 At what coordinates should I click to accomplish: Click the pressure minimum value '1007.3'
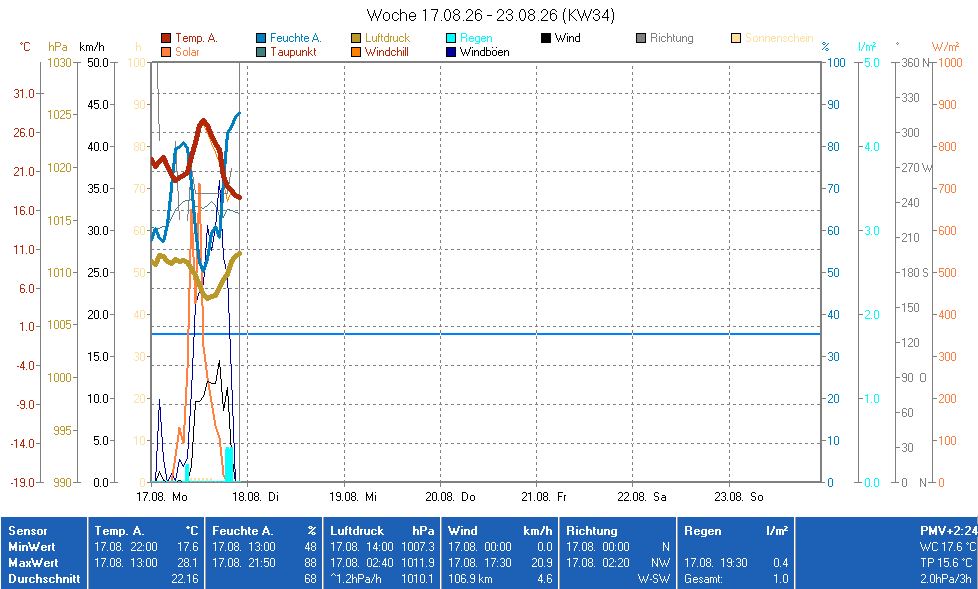tap(417, 547)
